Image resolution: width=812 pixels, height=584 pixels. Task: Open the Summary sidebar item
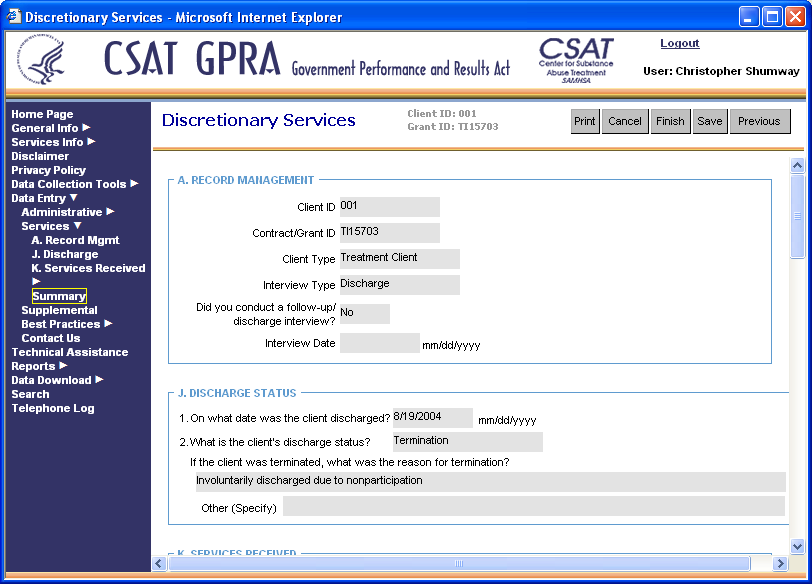(59, 296)
